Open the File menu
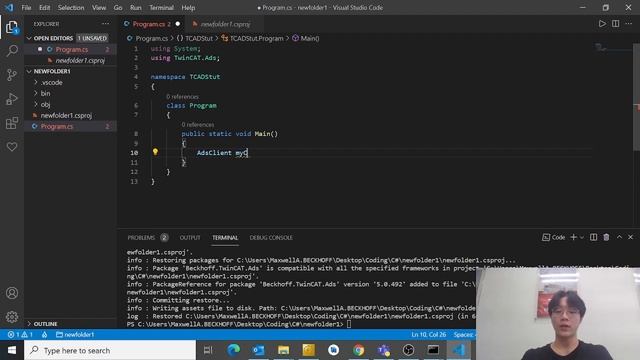Viewport: 640px width, 360px height. [x=26, y=7]
